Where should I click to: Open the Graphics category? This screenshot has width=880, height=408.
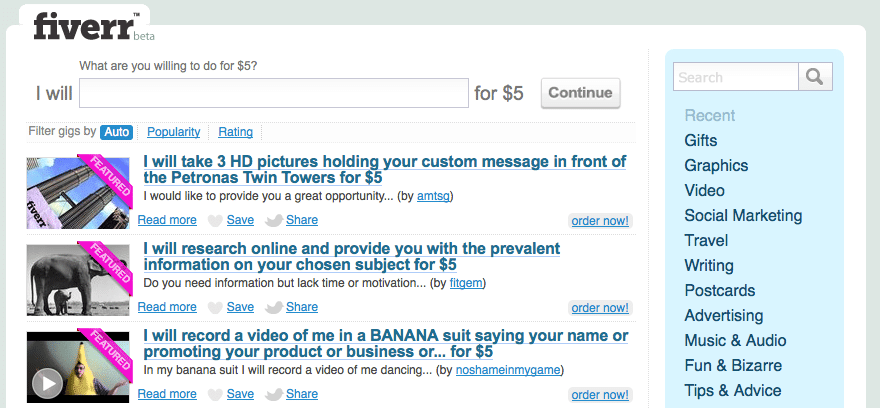coord(716,166)
